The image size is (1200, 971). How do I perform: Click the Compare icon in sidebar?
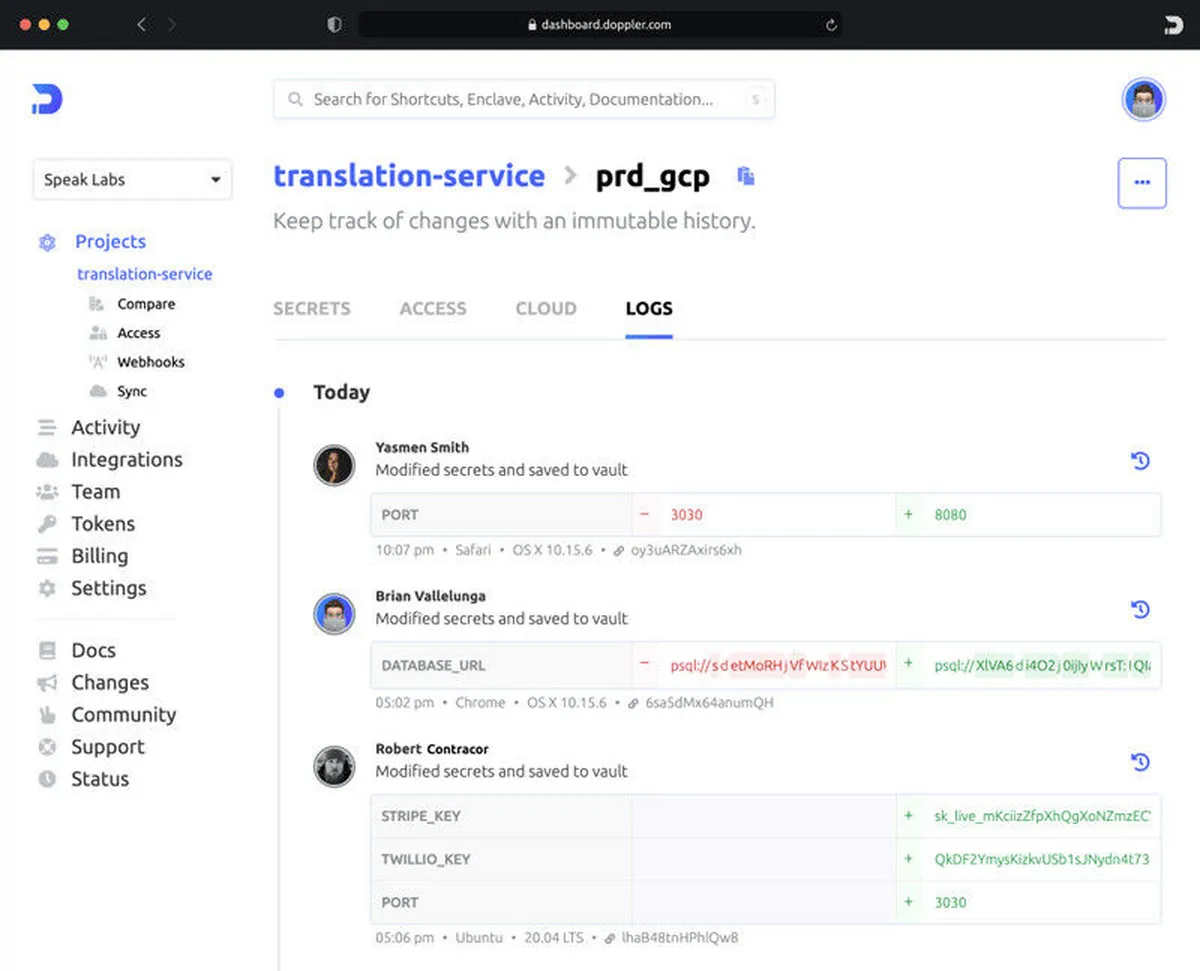tap(97, 304)
